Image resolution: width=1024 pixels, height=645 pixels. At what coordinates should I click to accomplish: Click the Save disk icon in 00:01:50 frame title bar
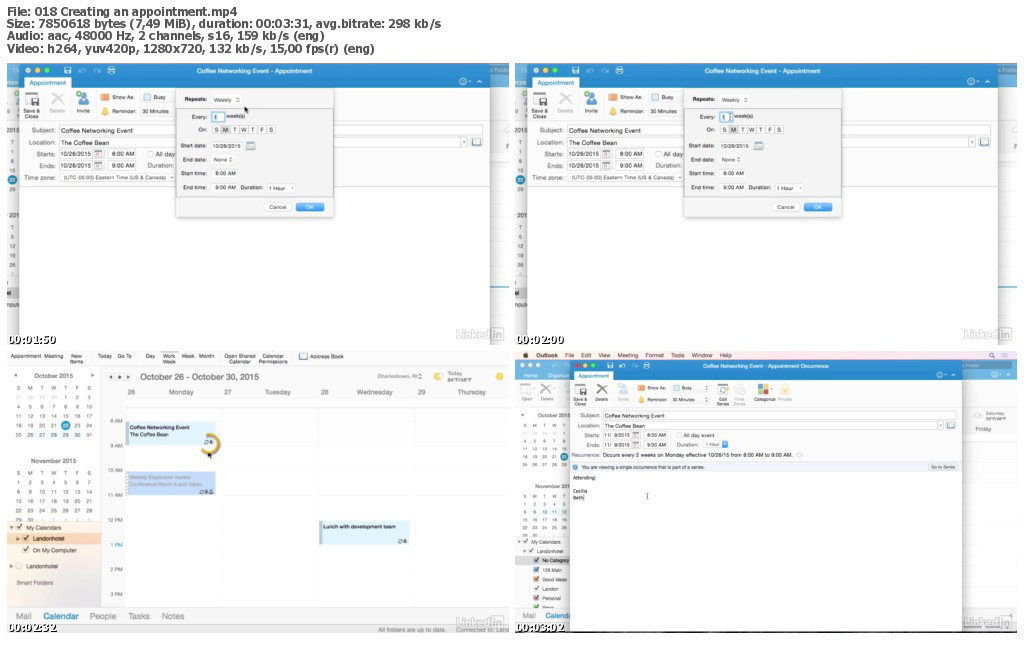click(x=67, y=71)
